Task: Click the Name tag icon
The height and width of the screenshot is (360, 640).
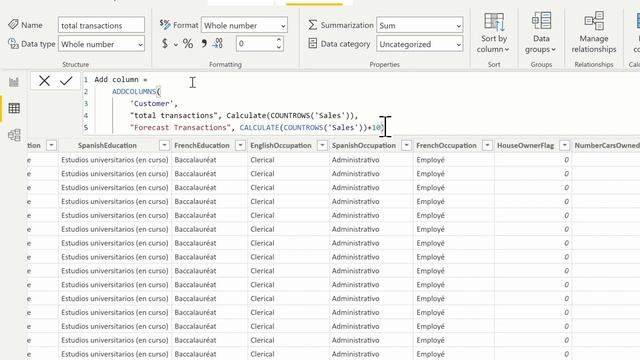Action: (x=13, y=24)
